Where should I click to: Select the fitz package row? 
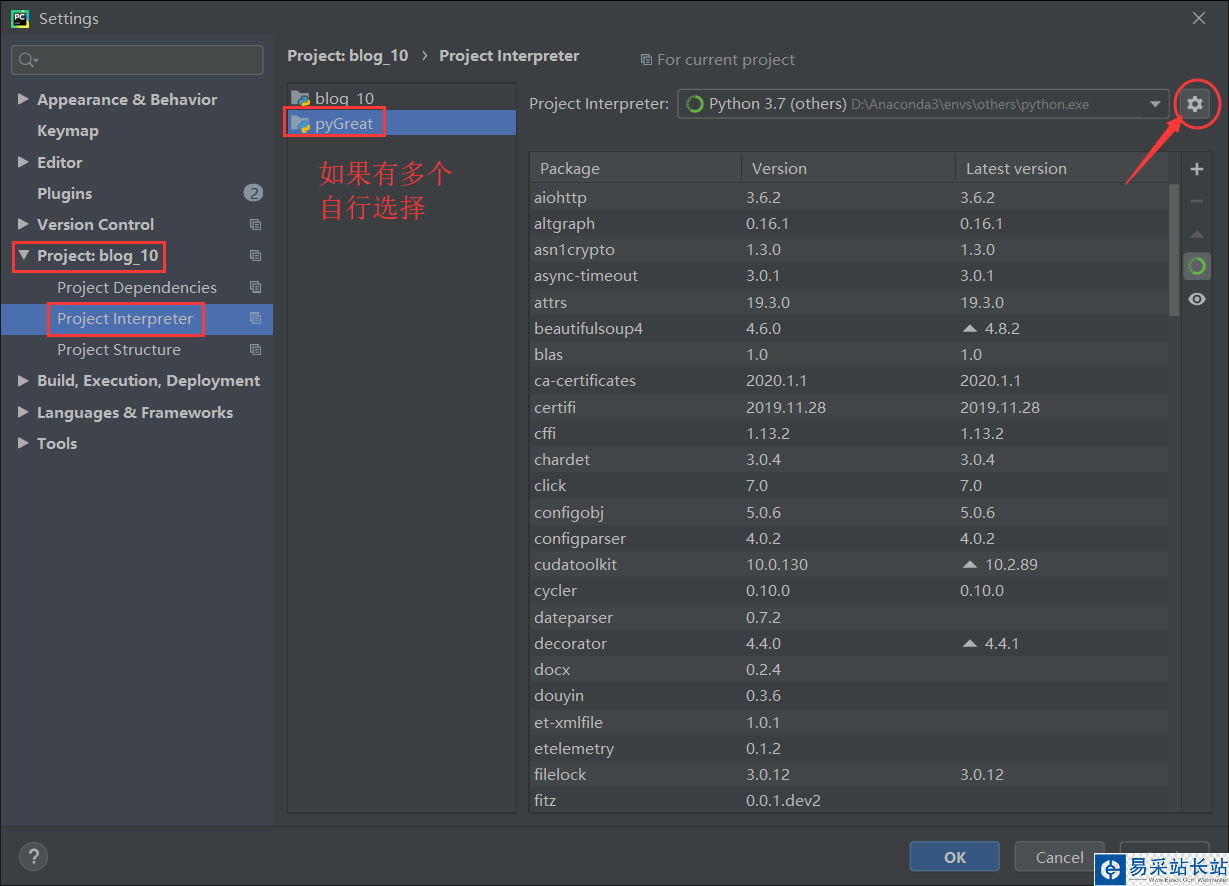pyautogui.click(x=849, y=800)
